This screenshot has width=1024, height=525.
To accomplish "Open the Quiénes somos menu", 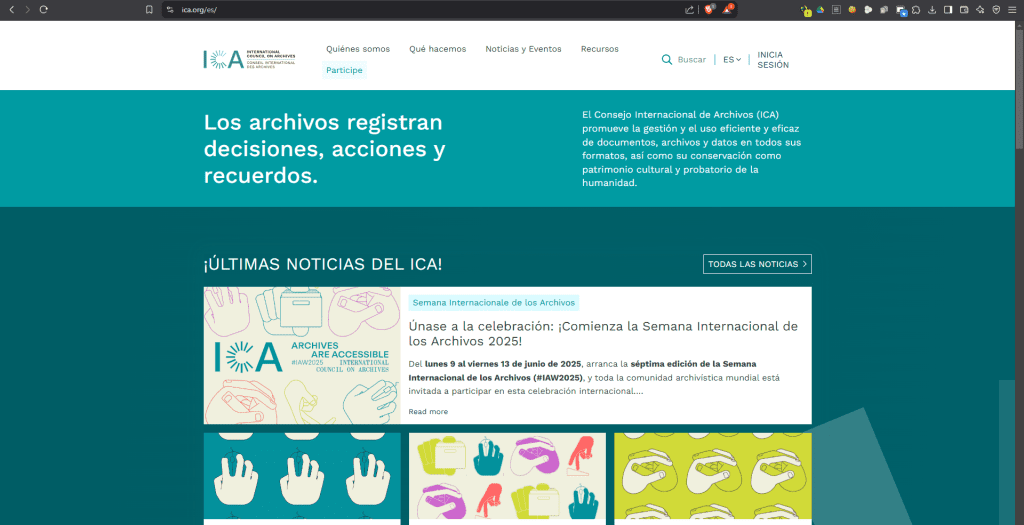I will point(358,49).
